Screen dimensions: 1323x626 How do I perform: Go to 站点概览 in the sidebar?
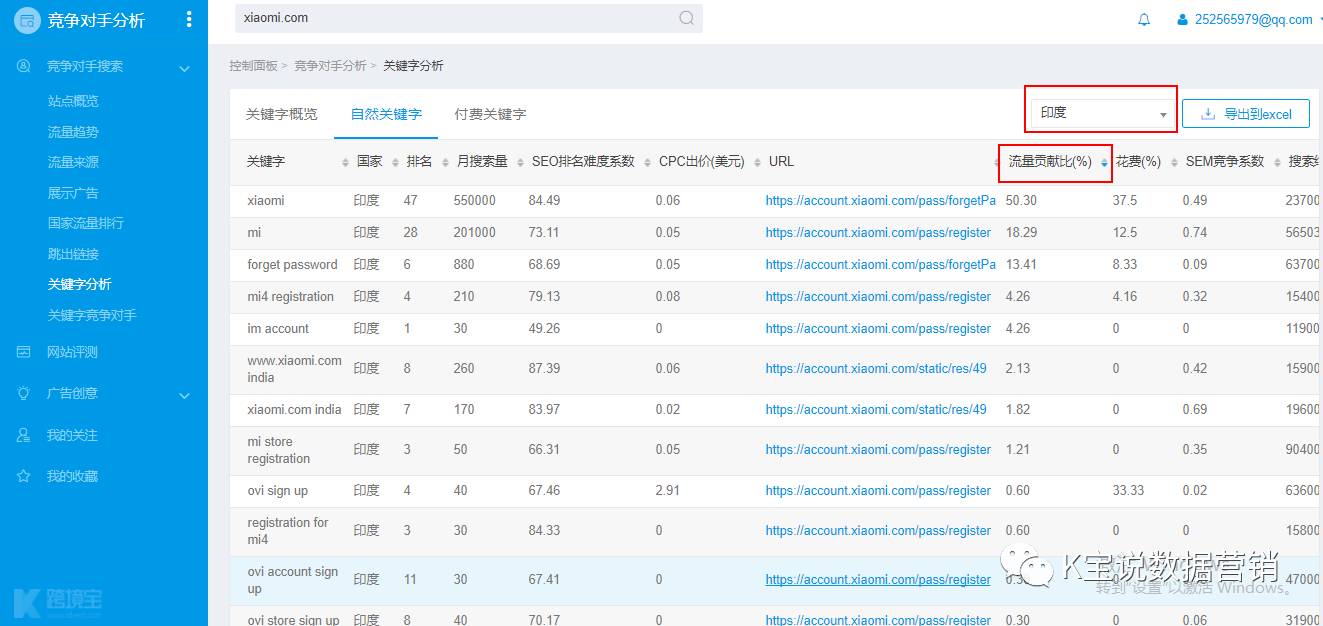tap(73, 101)
